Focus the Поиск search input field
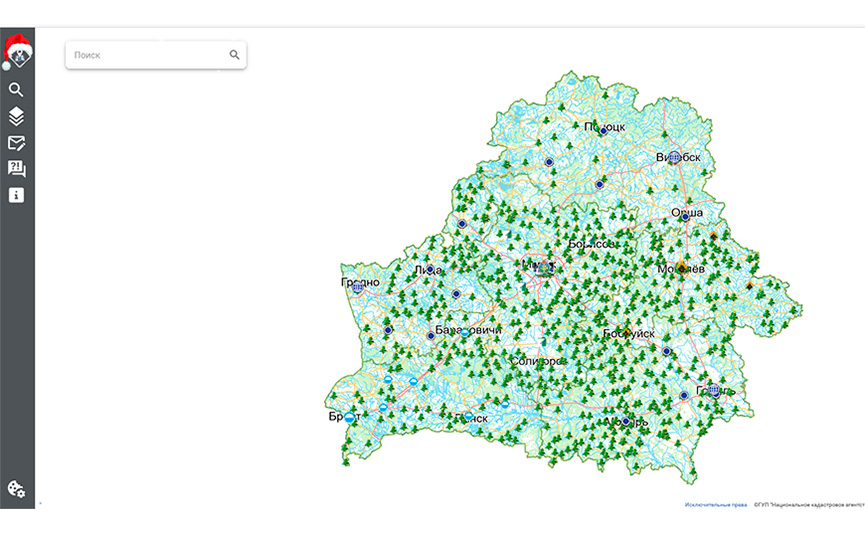 pos(148,55)
